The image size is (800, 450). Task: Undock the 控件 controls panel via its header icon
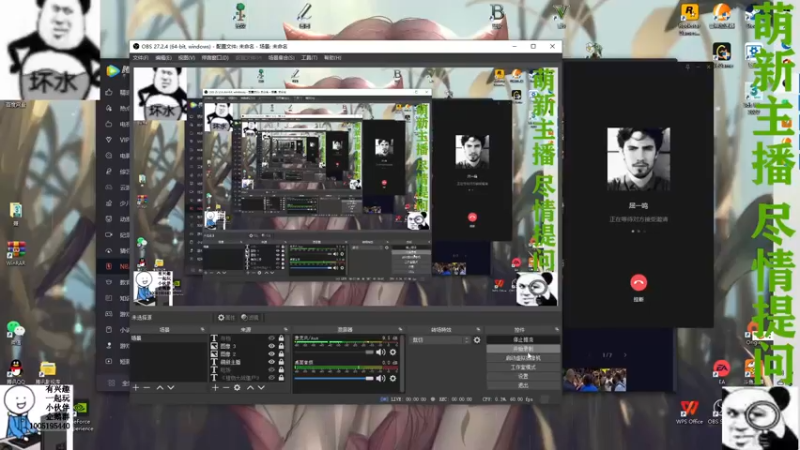pos(557,330)
